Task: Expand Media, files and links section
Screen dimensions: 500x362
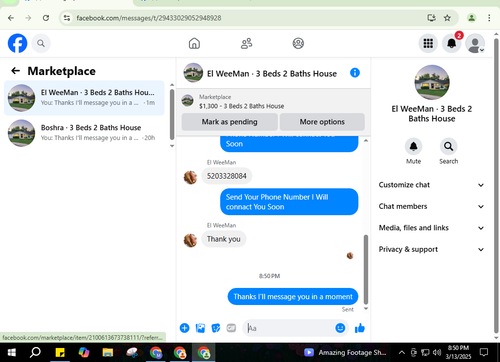Action: [x=431, y=228]
